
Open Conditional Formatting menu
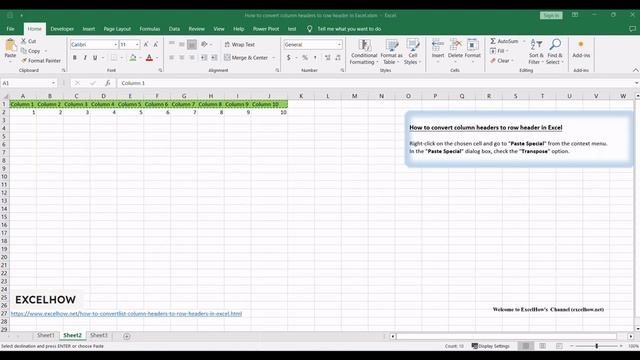[x=364, y=52]
